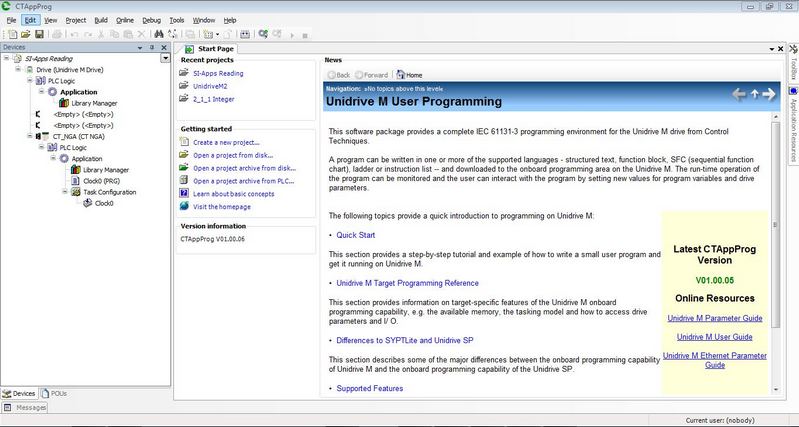Click the Start play icon in toolbar
The image size is (799, 427).
[292, 35]
